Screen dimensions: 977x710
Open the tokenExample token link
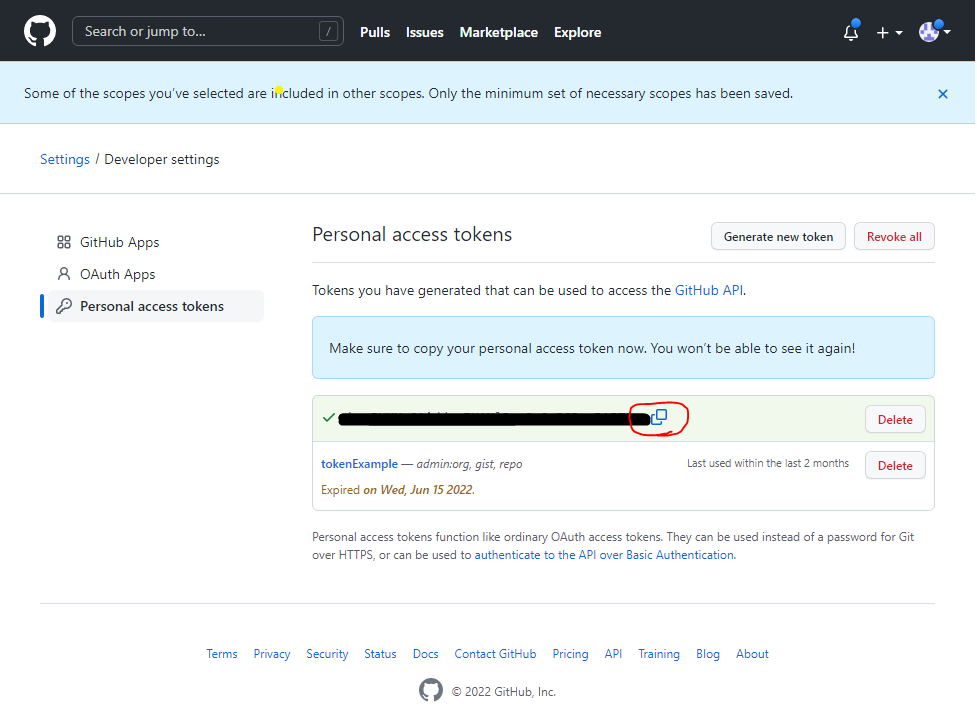coord(360,464)
